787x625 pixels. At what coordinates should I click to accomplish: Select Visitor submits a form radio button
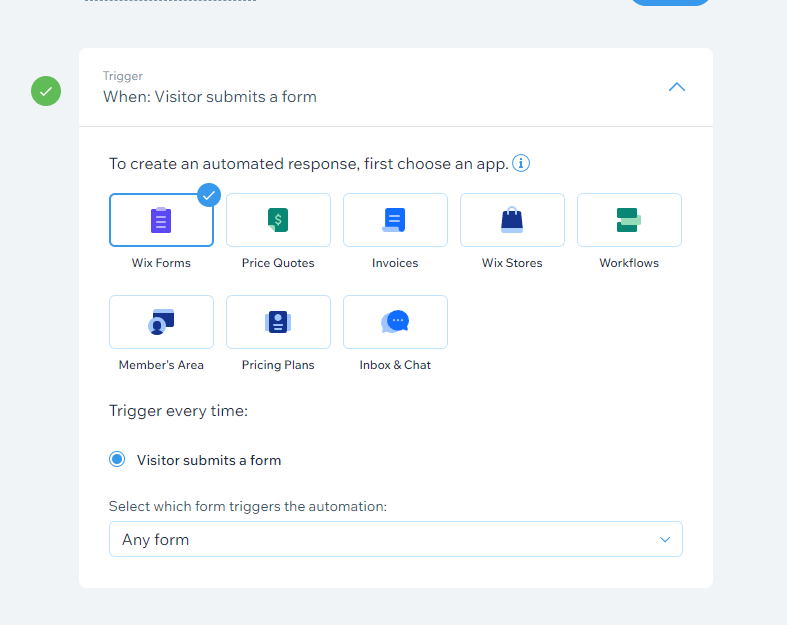click(x=117, y=459)
